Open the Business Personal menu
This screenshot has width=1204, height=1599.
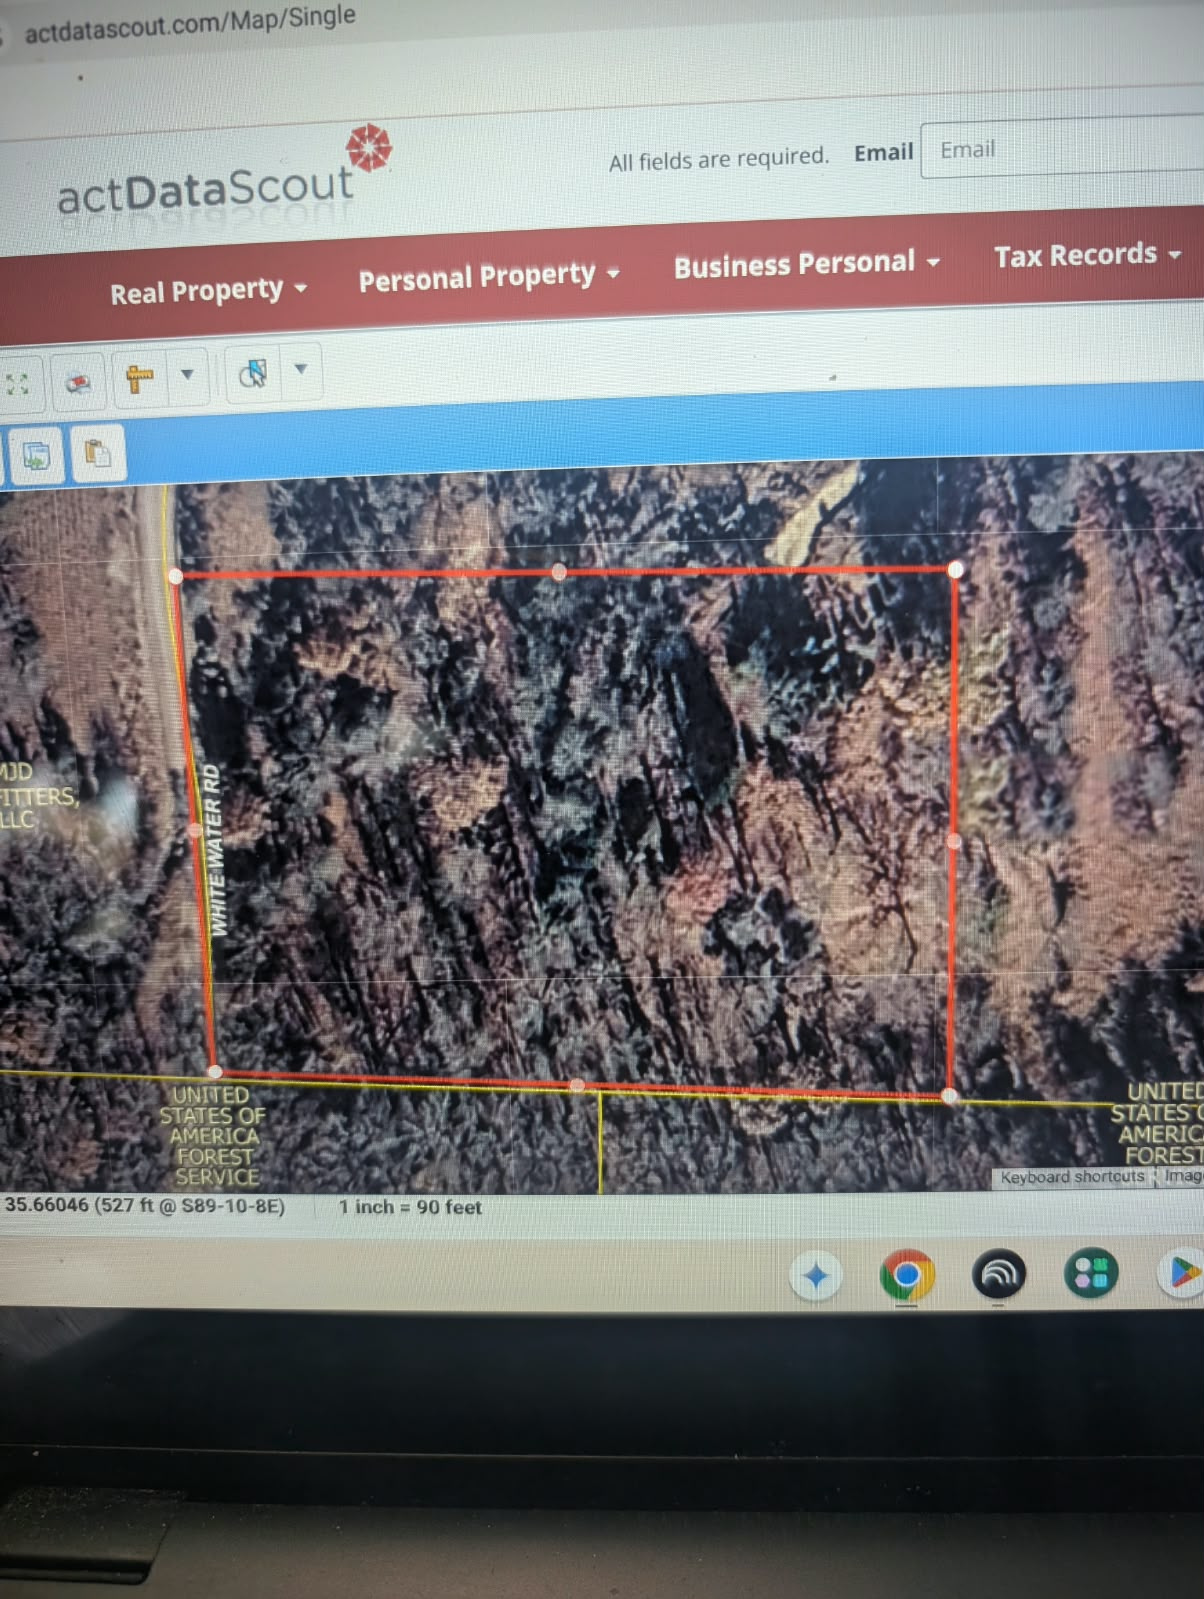[806, 264]
